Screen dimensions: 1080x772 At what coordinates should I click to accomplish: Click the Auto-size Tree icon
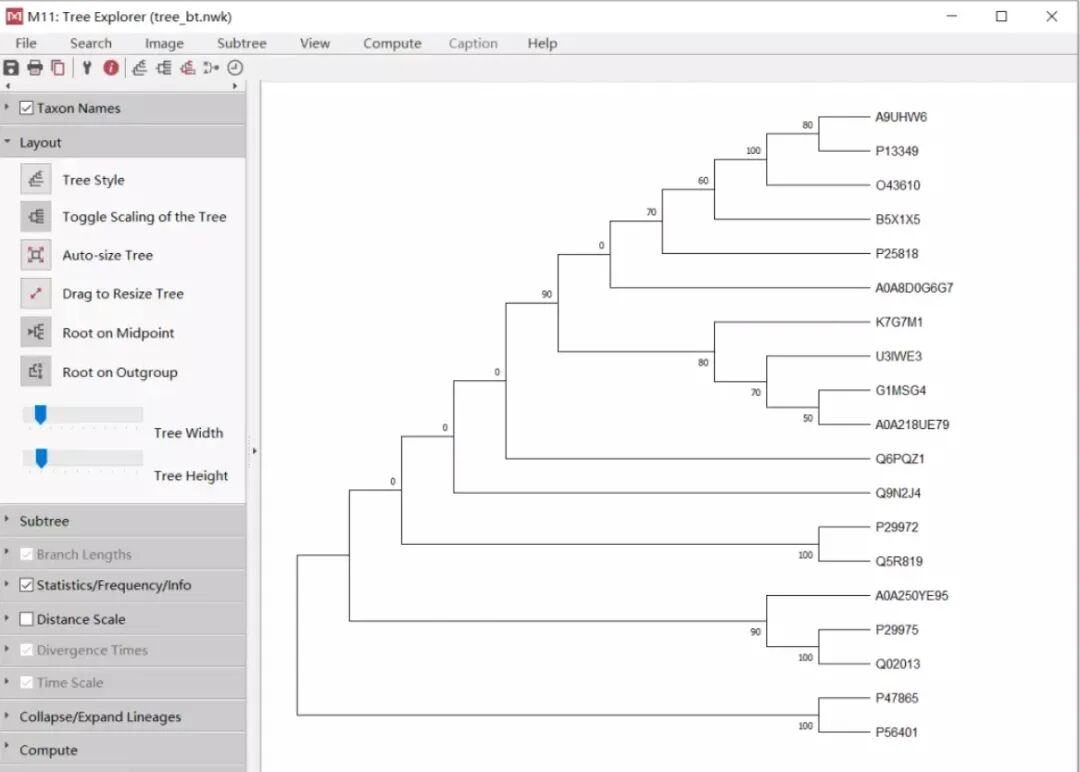36,255
